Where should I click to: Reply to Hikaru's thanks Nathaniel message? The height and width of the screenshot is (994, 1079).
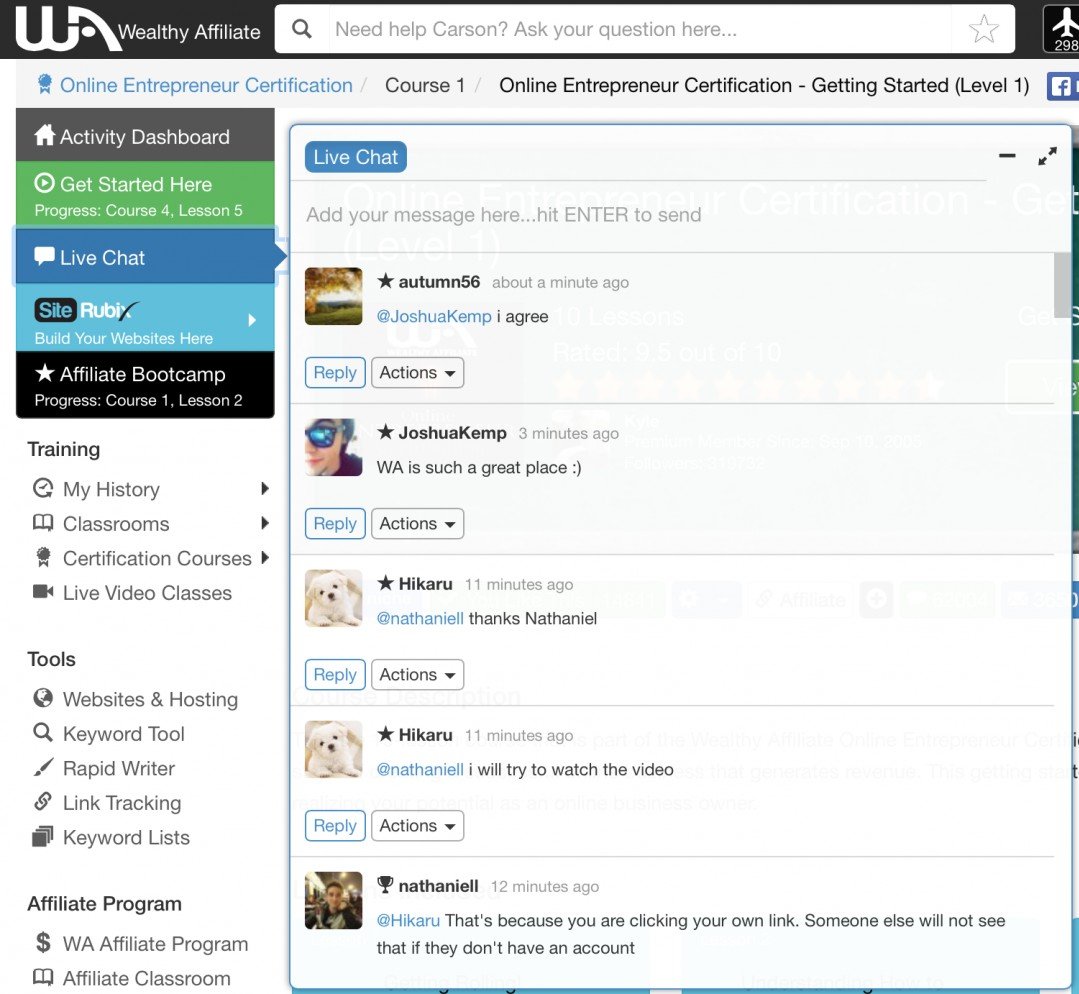point(335,675)
